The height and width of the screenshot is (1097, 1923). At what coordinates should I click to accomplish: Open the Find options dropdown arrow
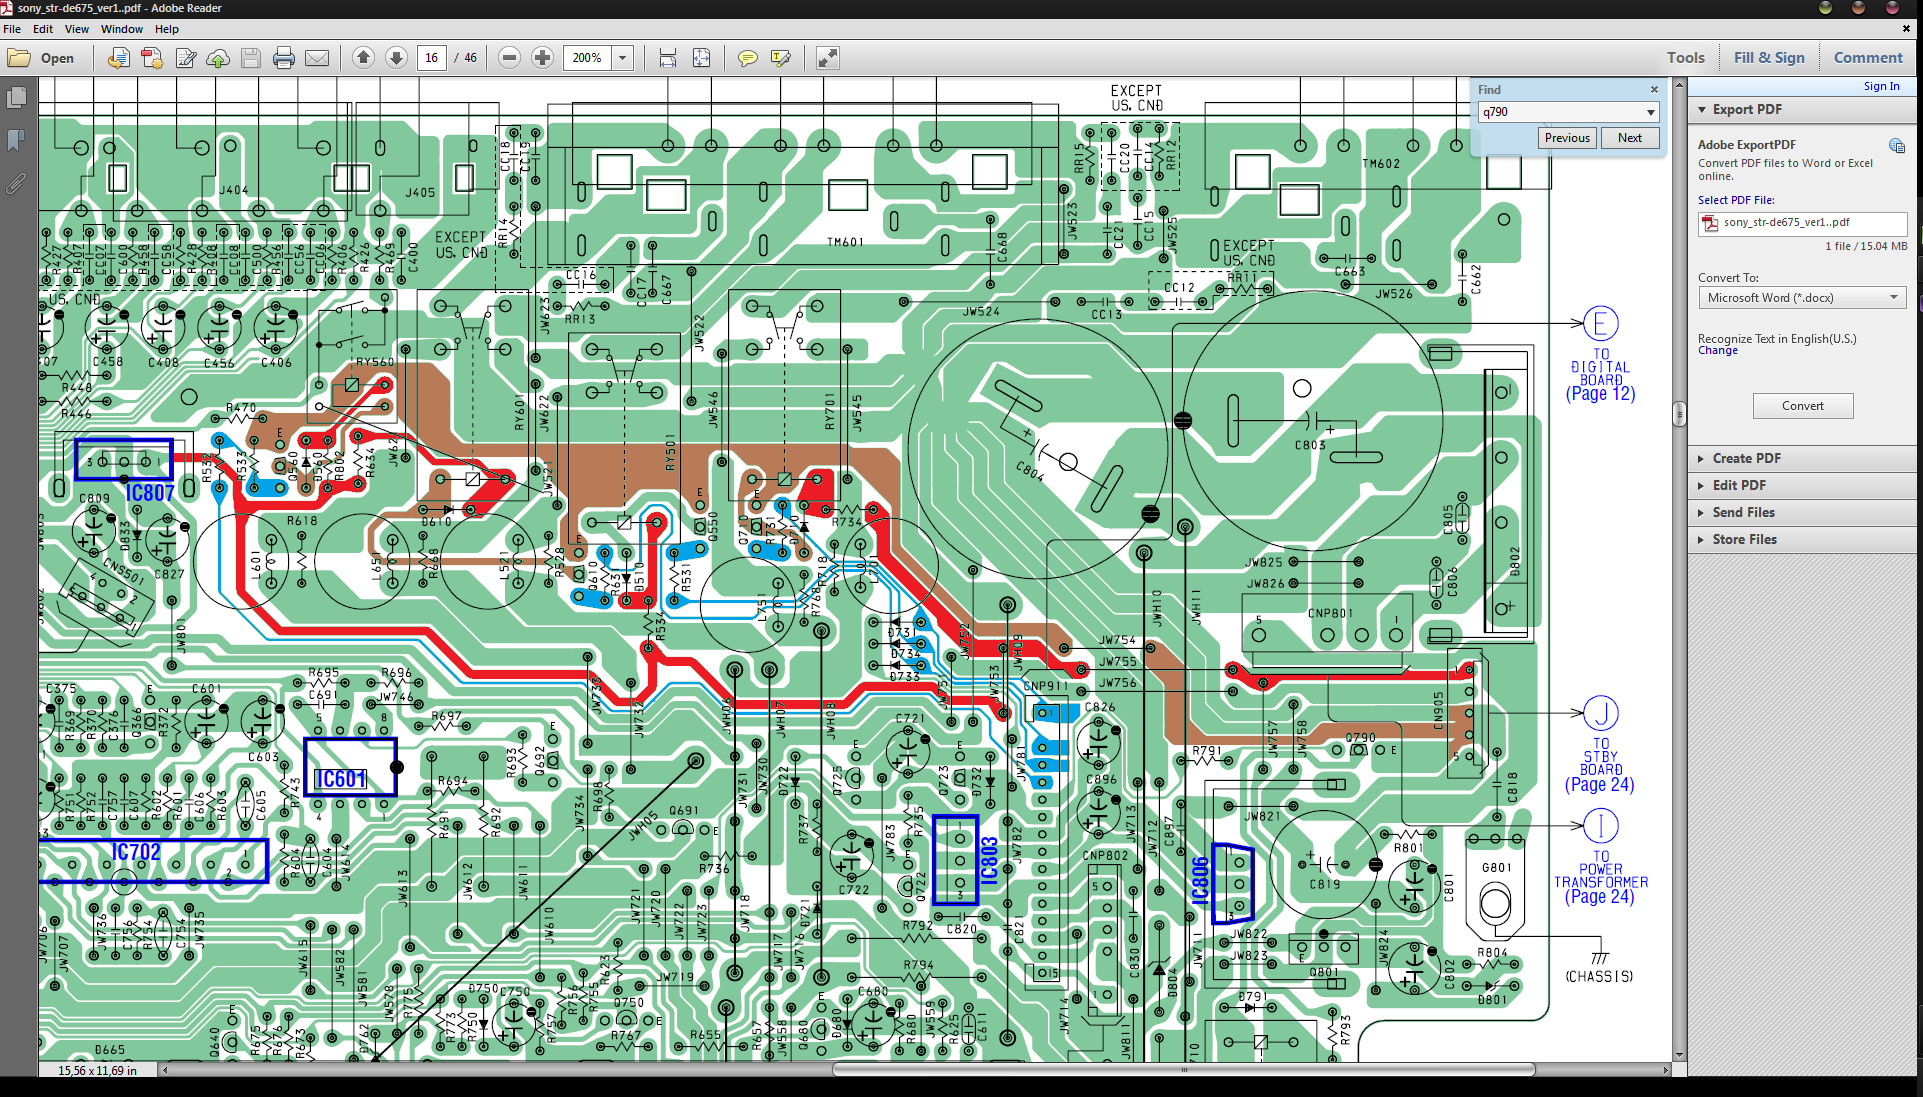click(1651, 112)
